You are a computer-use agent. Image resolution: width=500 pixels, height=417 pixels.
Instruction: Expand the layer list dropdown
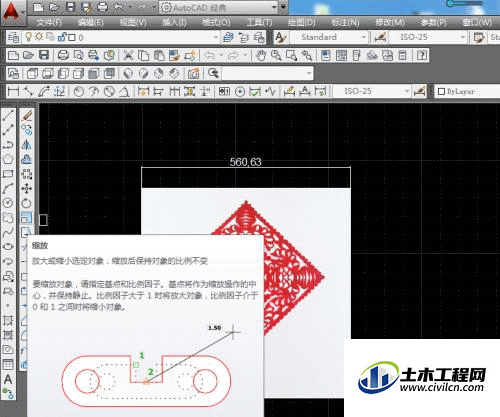216,37
